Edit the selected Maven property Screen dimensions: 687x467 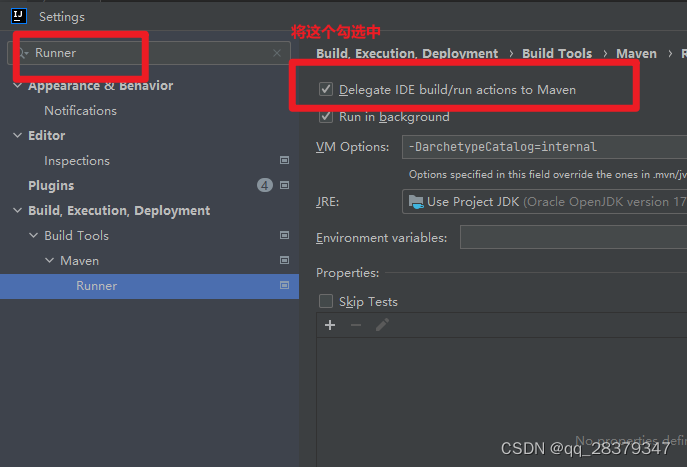coord(382,325)
